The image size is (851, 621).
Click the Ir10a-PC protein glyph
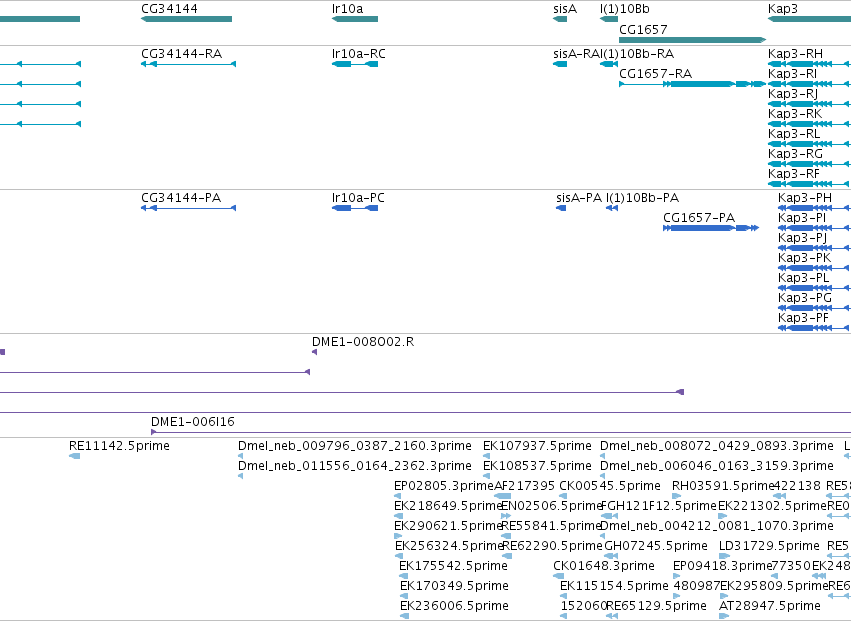click(354, 208)
